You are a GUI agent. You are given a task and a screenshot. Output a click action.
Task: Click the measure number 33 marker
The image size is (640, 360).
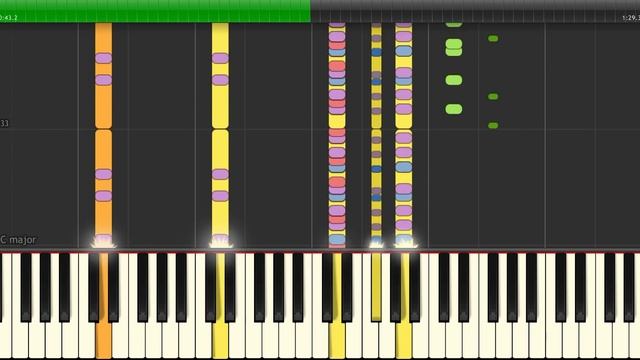(x=4, y=123)
